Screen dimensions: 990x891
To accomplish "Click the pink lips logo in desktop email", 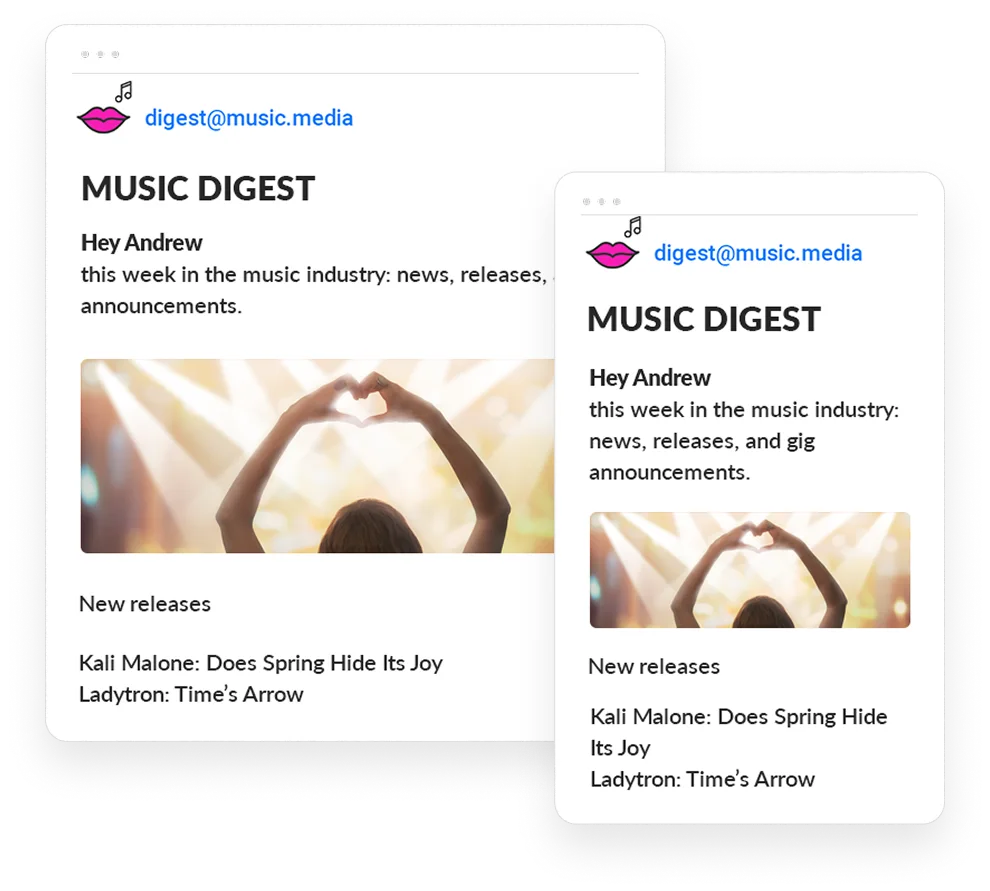I will pyautogui.click(x=104, y=120).
